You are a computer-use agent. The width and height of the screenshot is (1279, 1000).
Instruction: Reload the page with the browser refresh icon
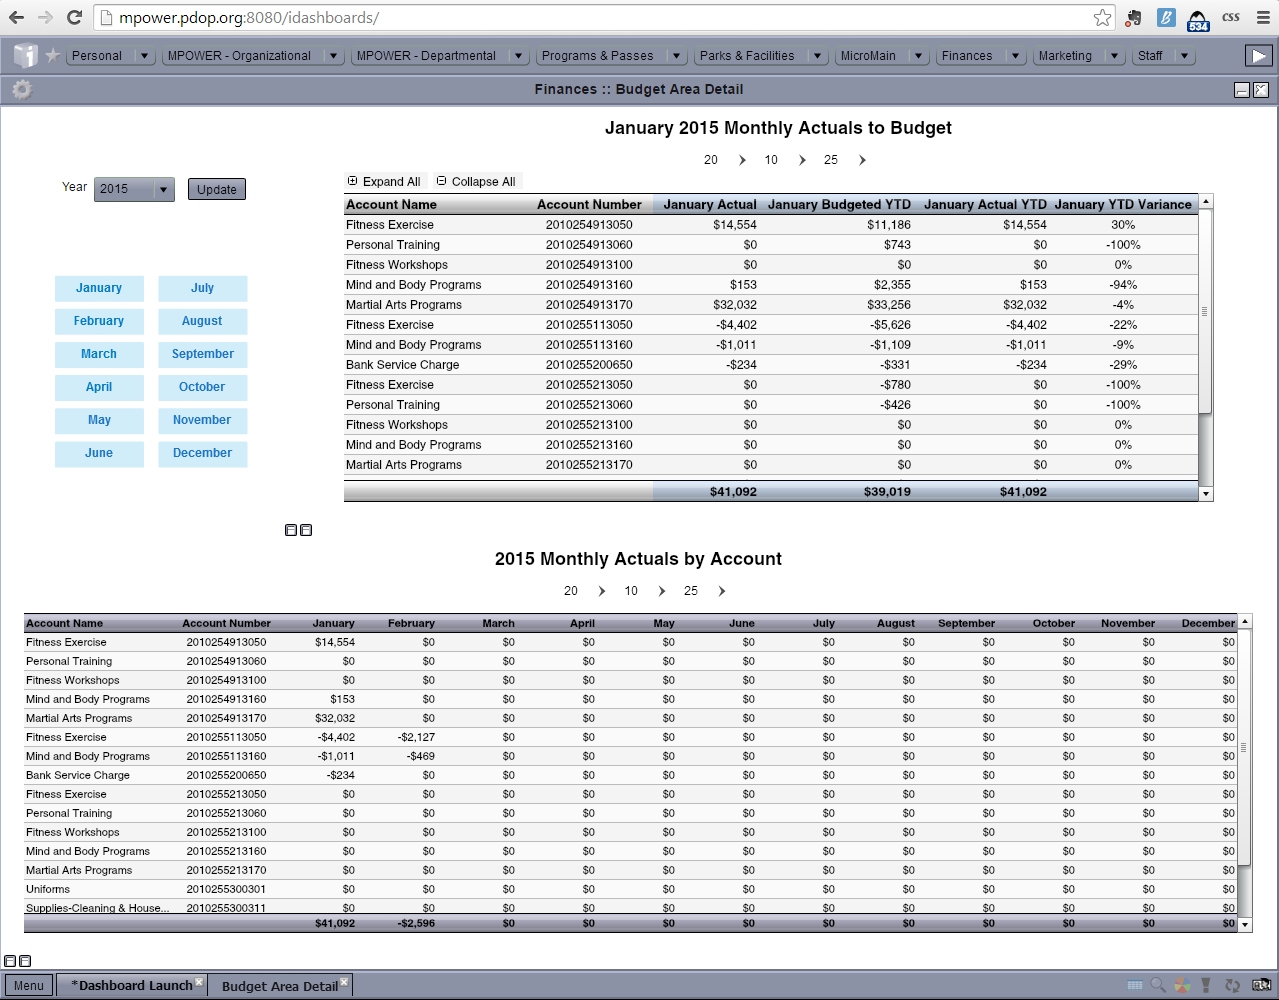(x=74, y=17)
